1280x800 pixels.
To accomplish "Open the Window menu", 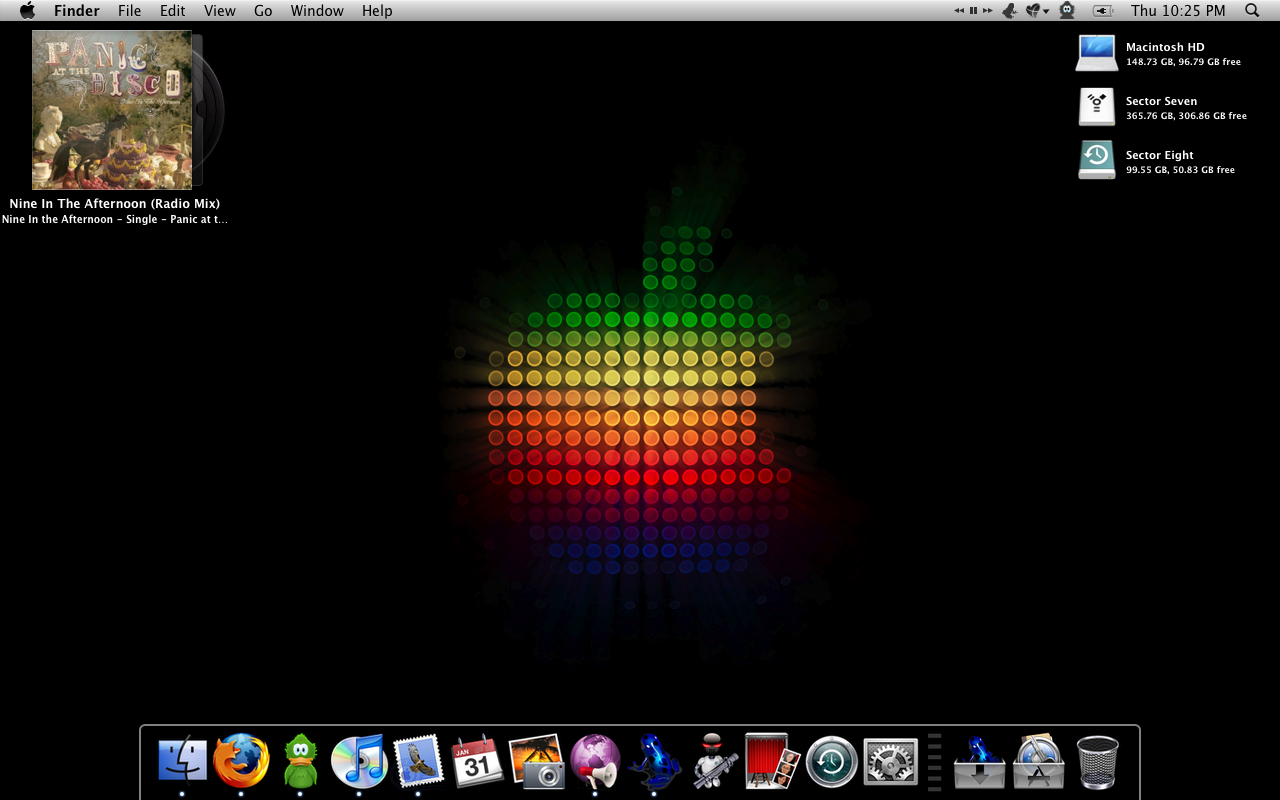I will coord(317,10).
